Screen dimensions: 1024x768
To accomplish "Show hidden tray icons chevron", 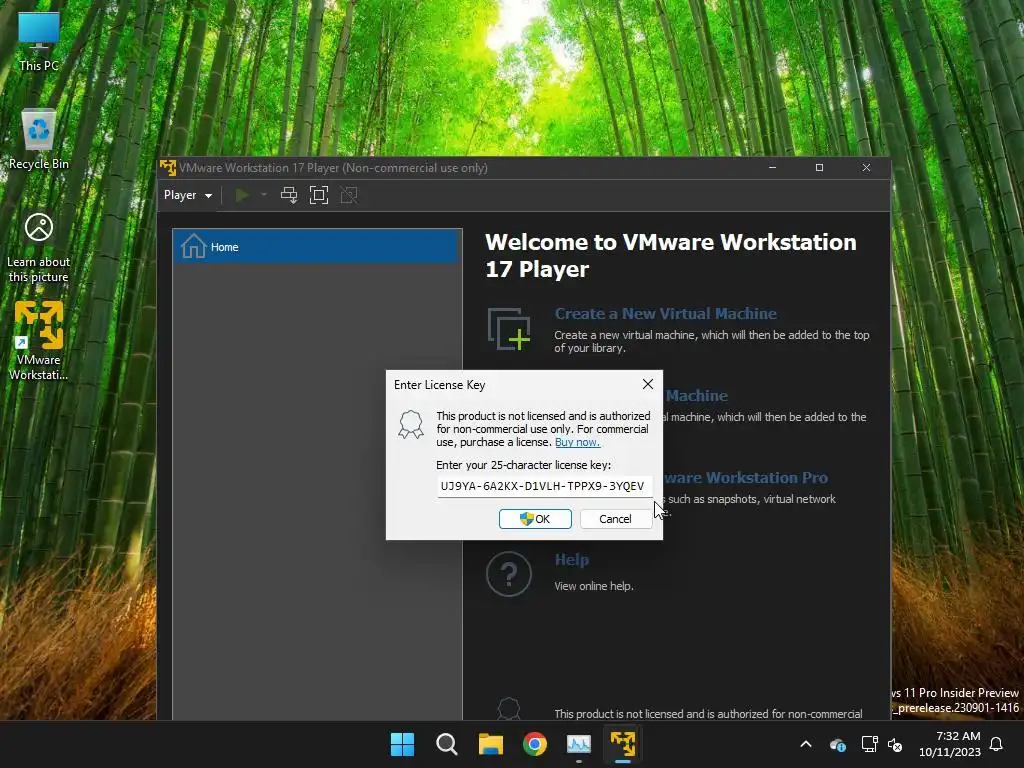I will [806, 744].
